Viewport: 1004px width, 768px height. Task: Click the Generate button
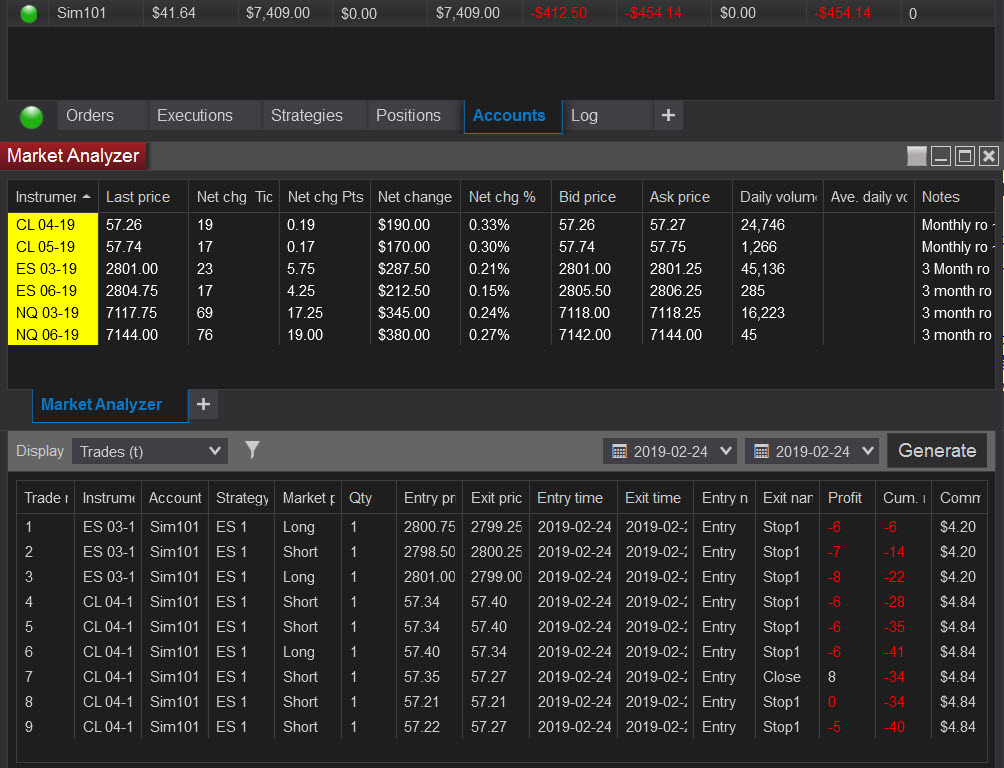pos(937,451)
